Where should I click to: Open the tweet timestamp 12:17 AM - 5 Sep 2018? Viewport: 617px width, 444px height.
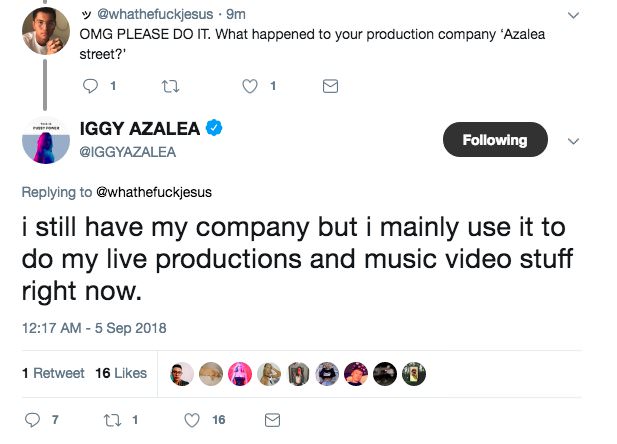(94, 327)
